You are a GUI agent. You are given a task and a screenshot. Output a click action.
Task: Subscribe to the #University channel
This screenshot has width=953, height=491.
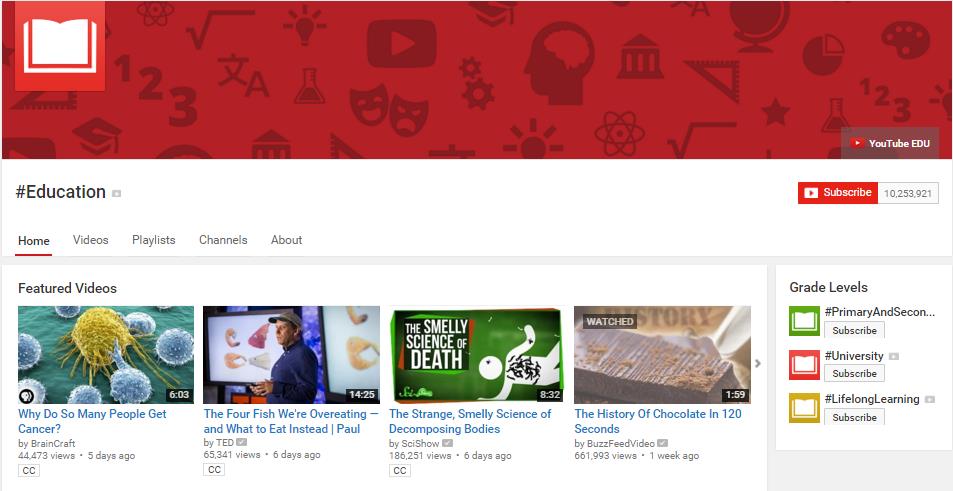pyautogui.click(x=855, y=374)
